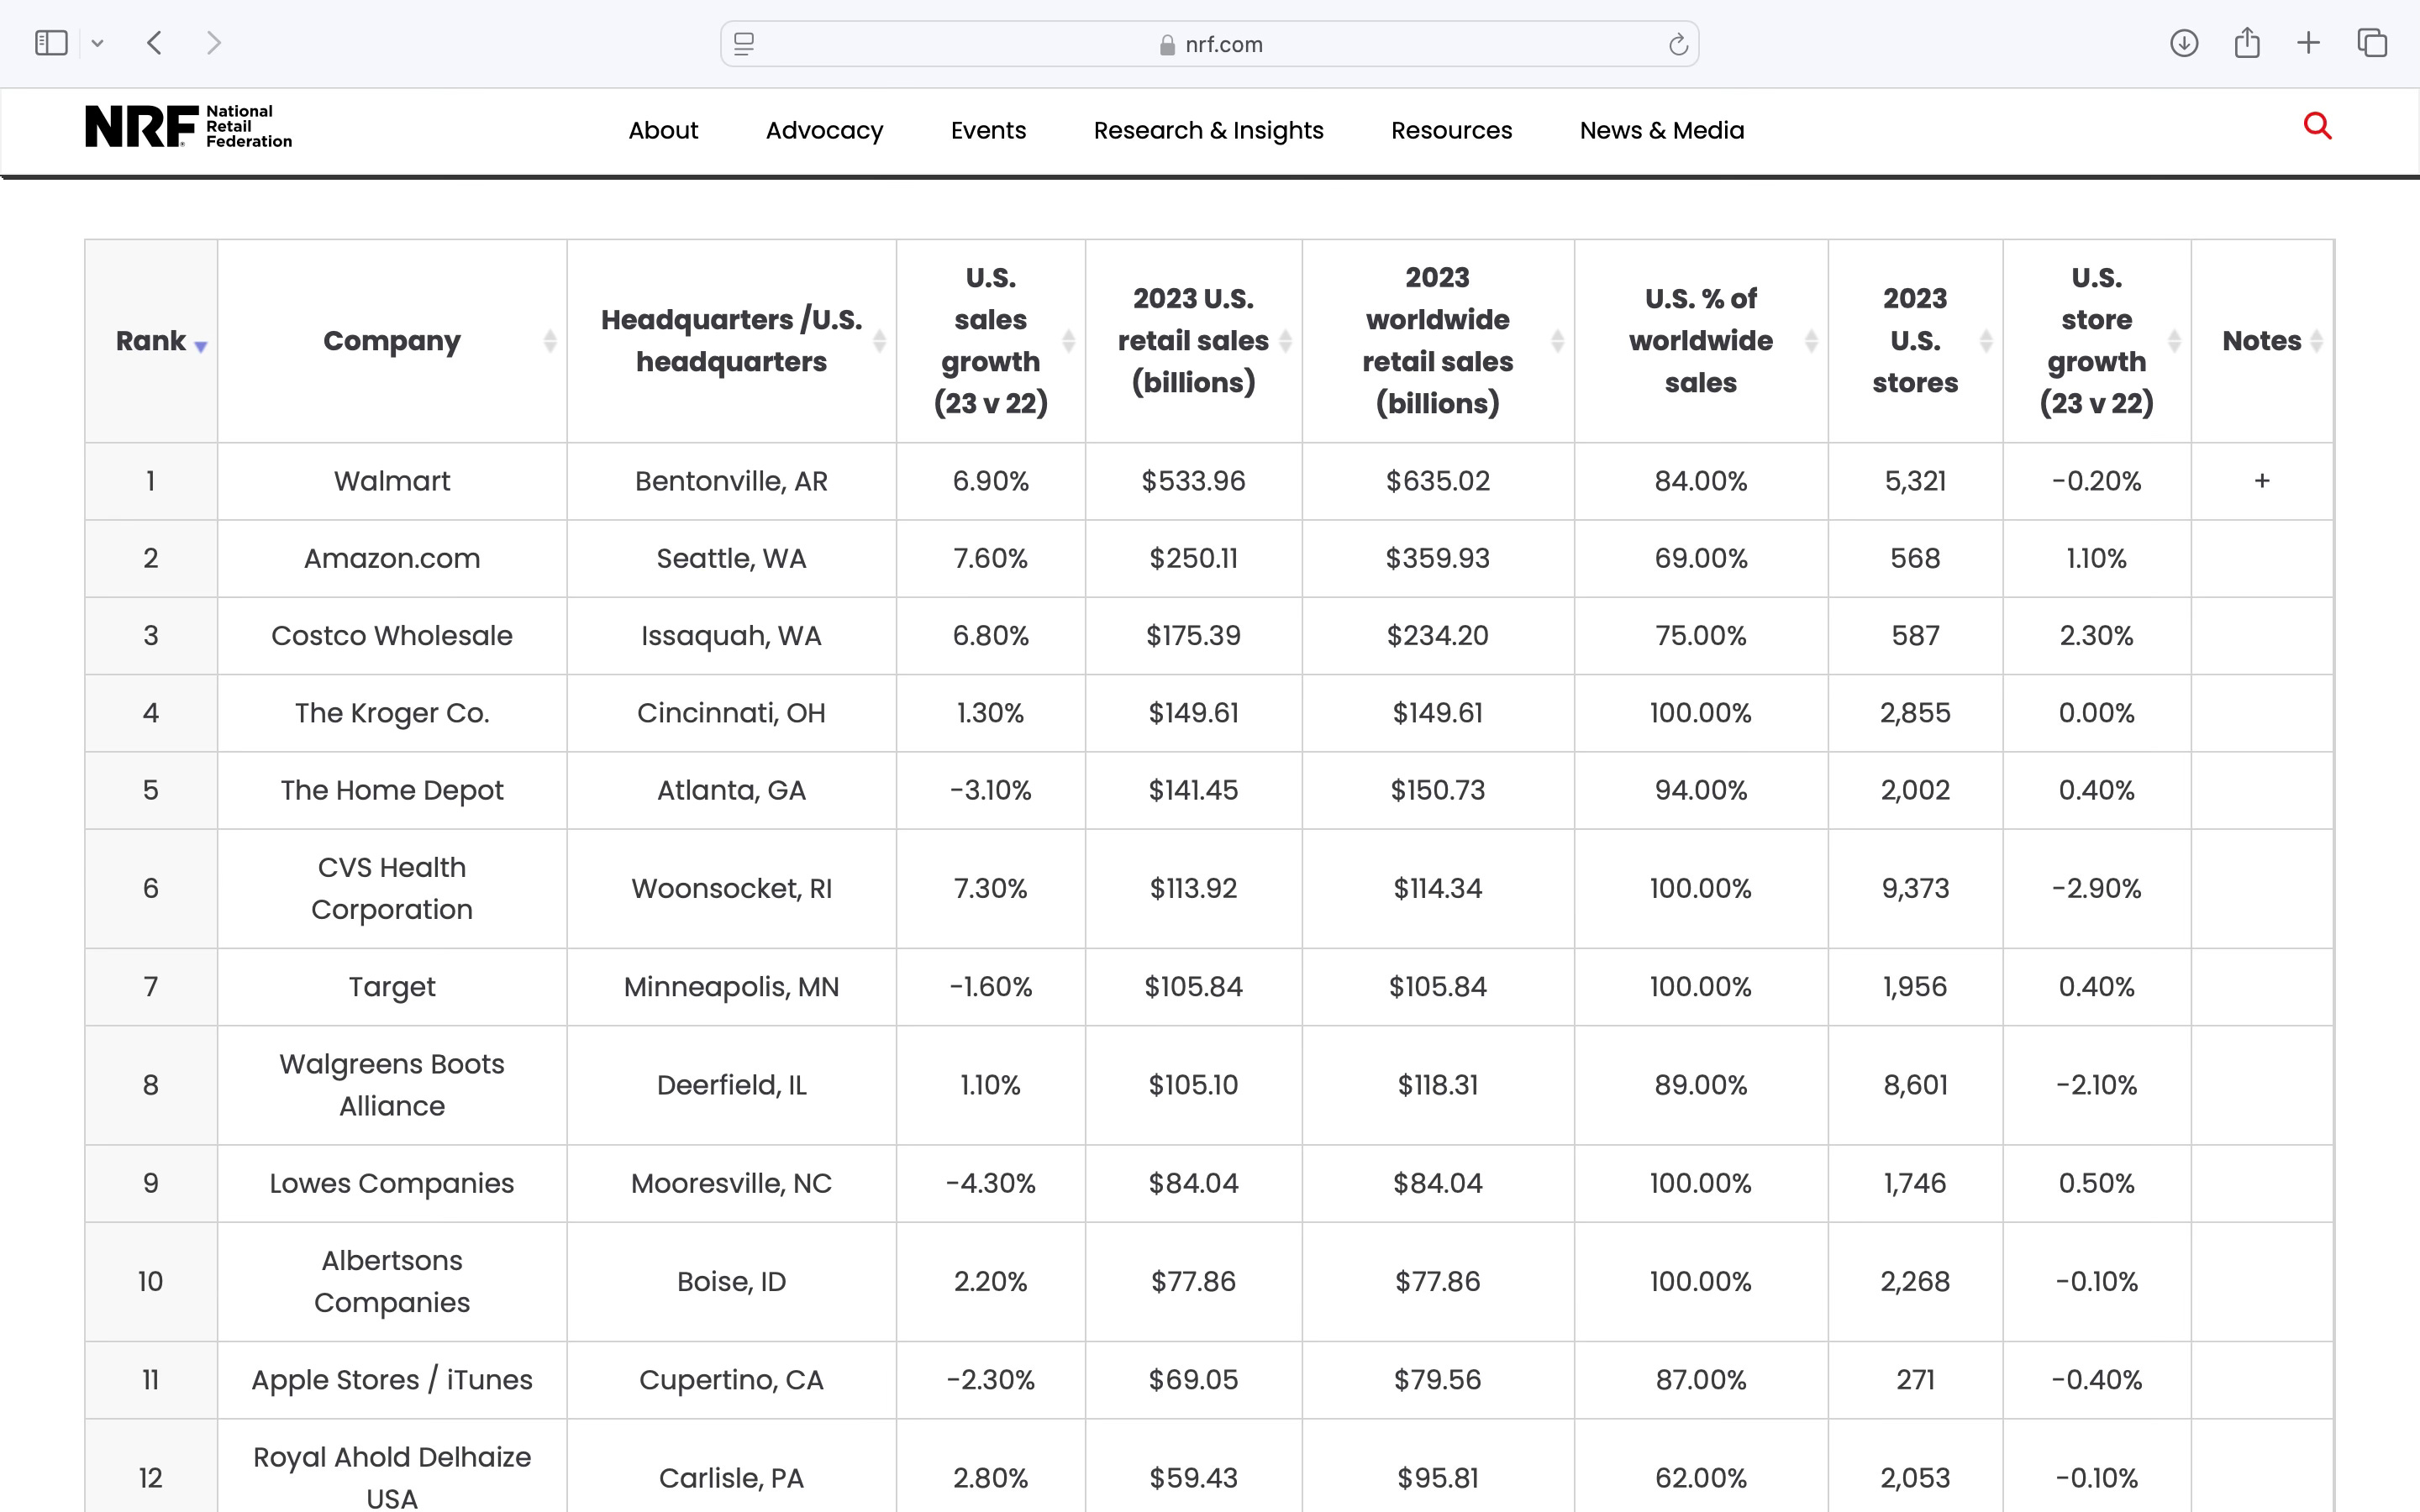Open the About menu
2420x1512 pixels.
[x=663, y=130]
